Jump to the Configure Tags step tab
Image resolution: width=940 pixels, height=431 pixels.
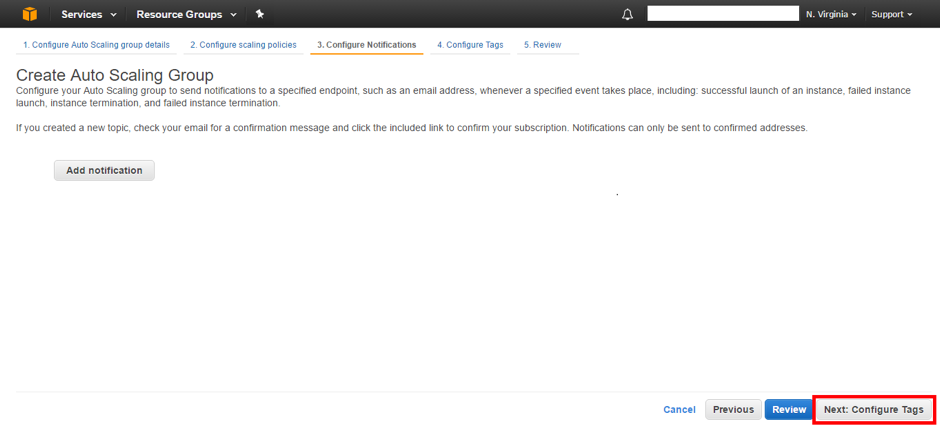(x=470, y=45)
